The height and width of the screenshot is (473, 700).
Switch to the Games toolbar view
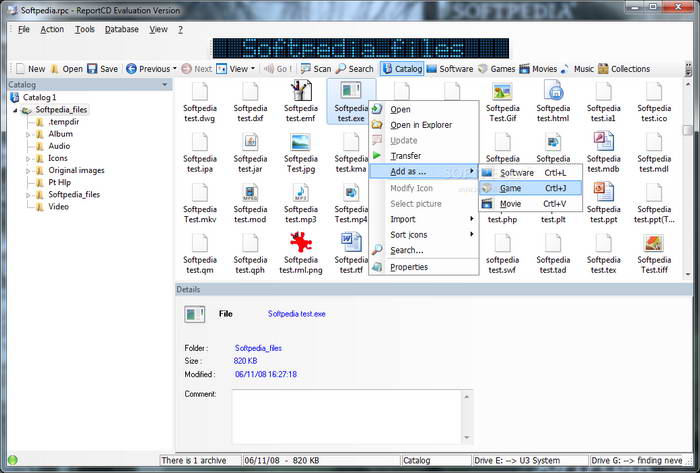coord(496,69)
